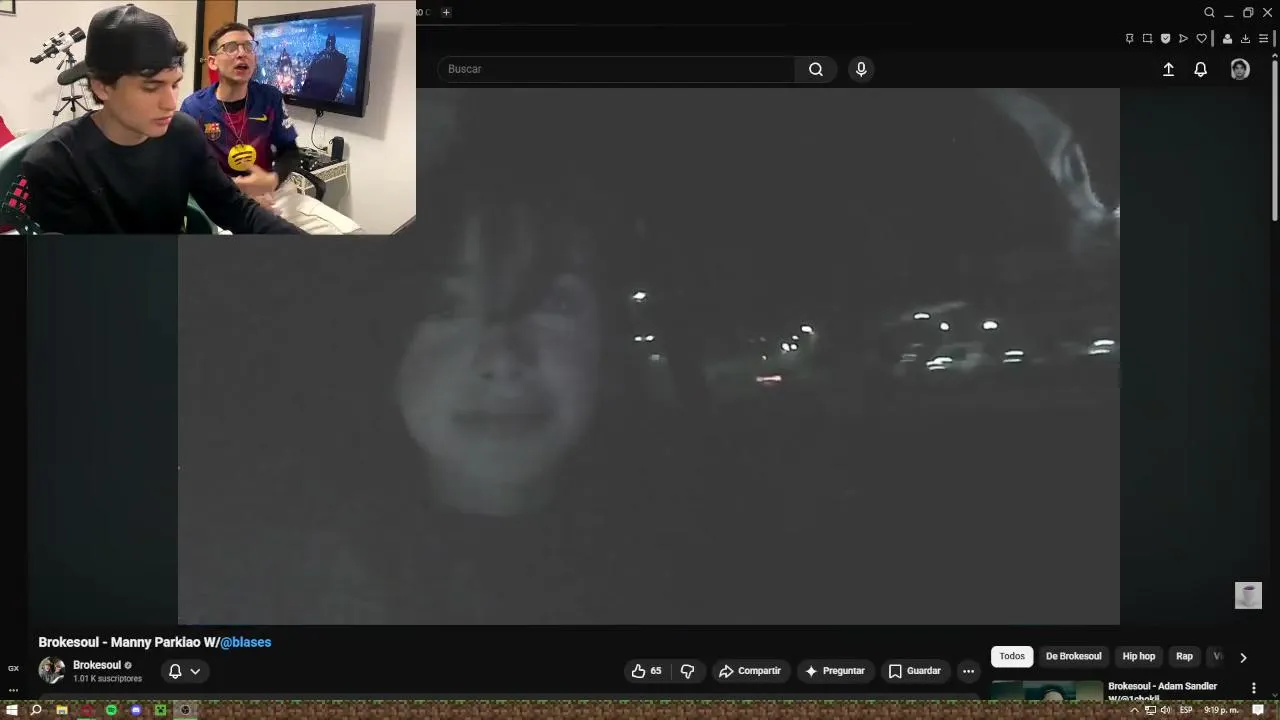
Task: Open the volume control in system tray
Action: [x=1166, y=710]
